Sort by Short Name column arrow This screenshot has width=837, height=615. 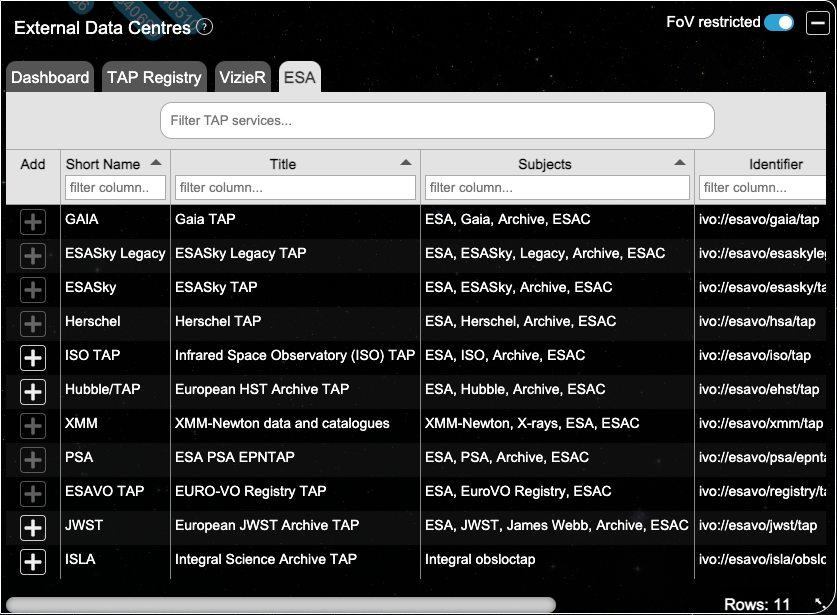(156, 163)
